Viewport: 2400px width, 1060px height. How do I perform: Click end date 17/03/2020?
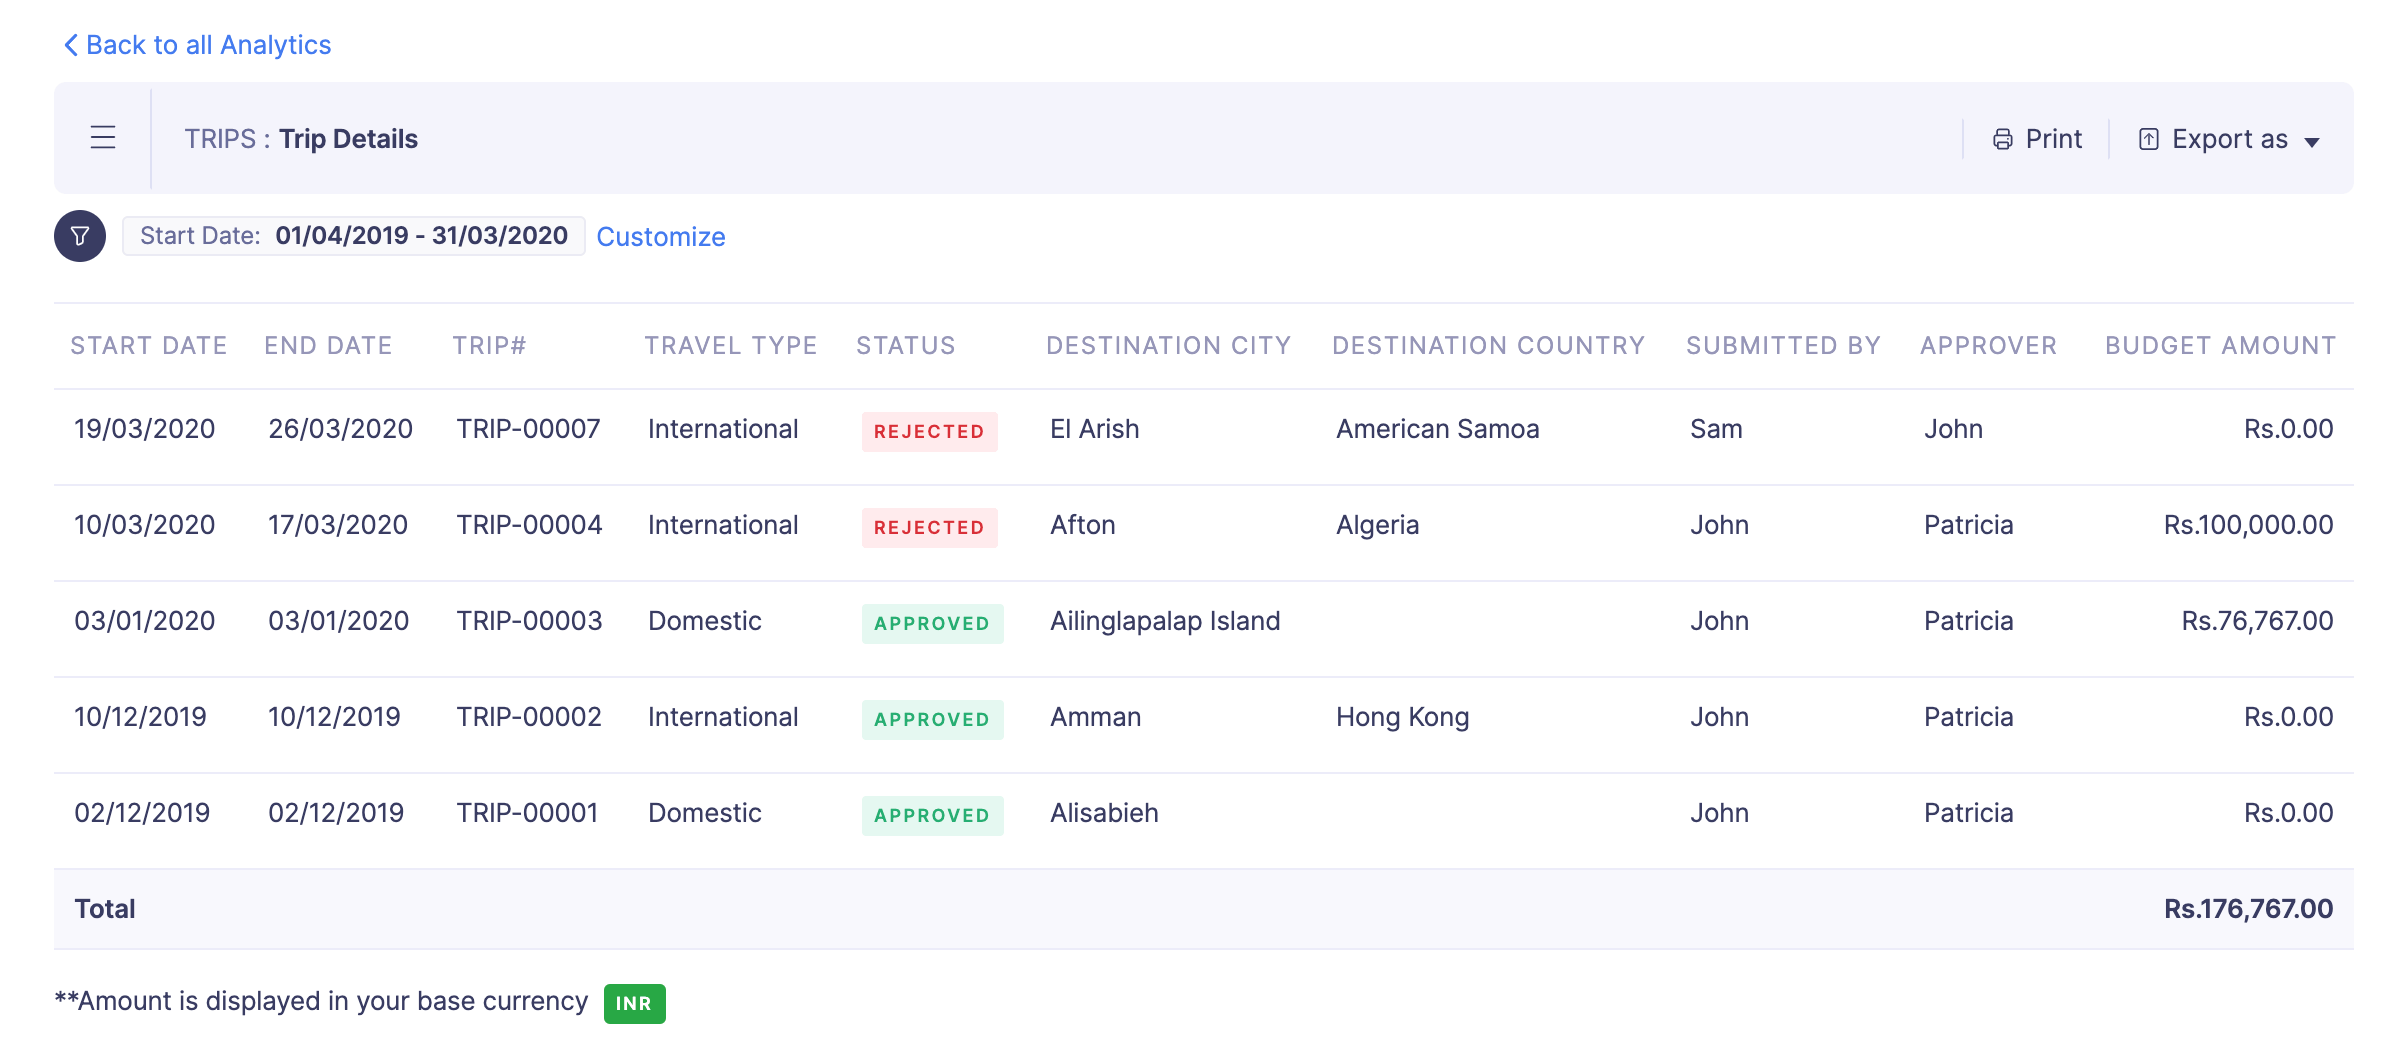(338, 525)
